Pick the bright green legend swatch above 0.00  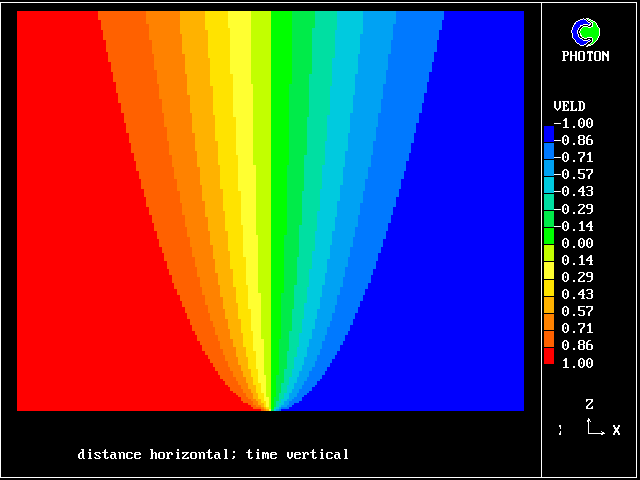coord(548,235)
